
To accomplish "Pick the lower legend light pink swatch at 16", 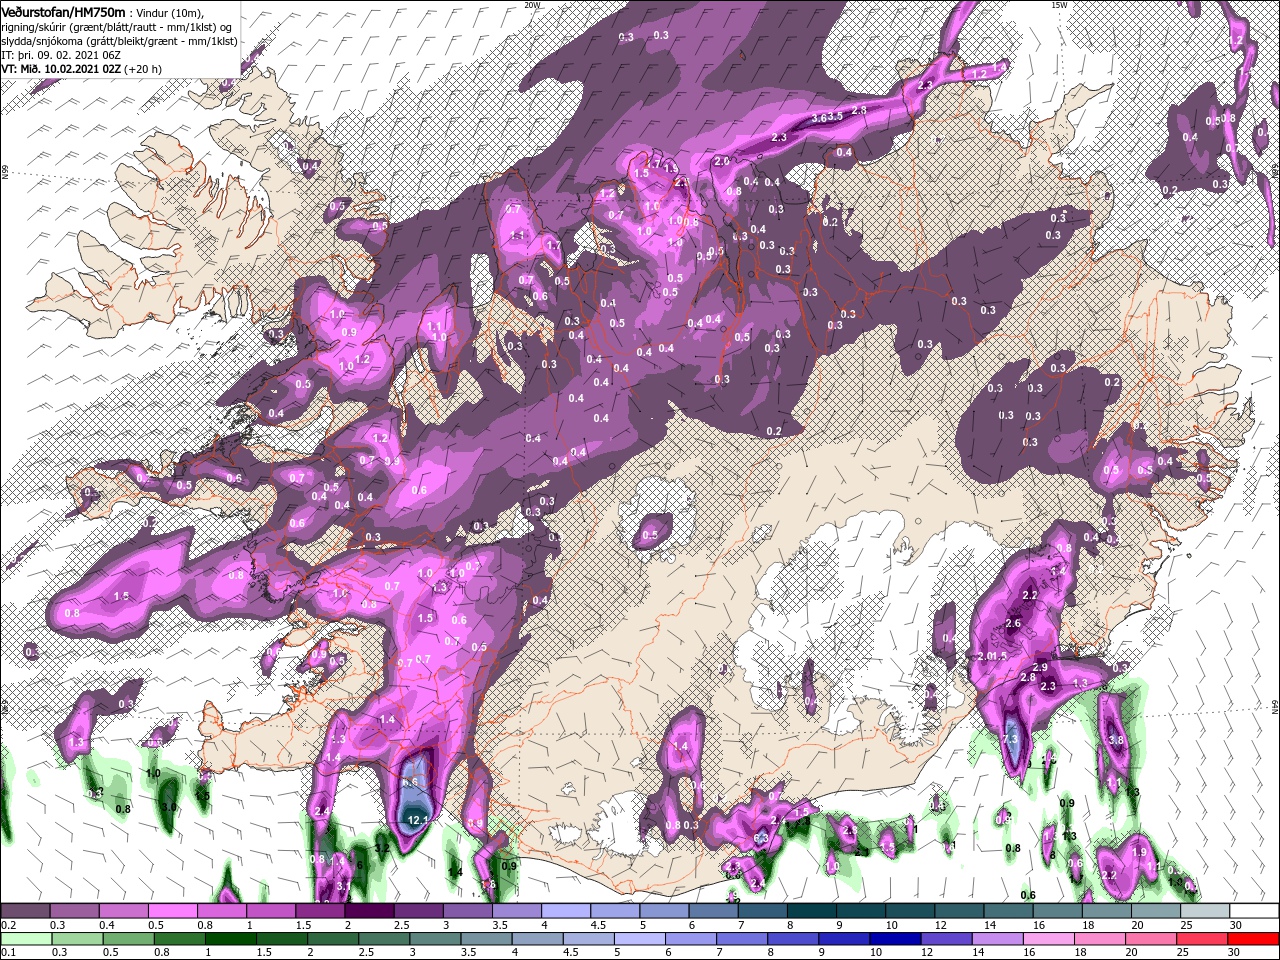I will 1049,938.
